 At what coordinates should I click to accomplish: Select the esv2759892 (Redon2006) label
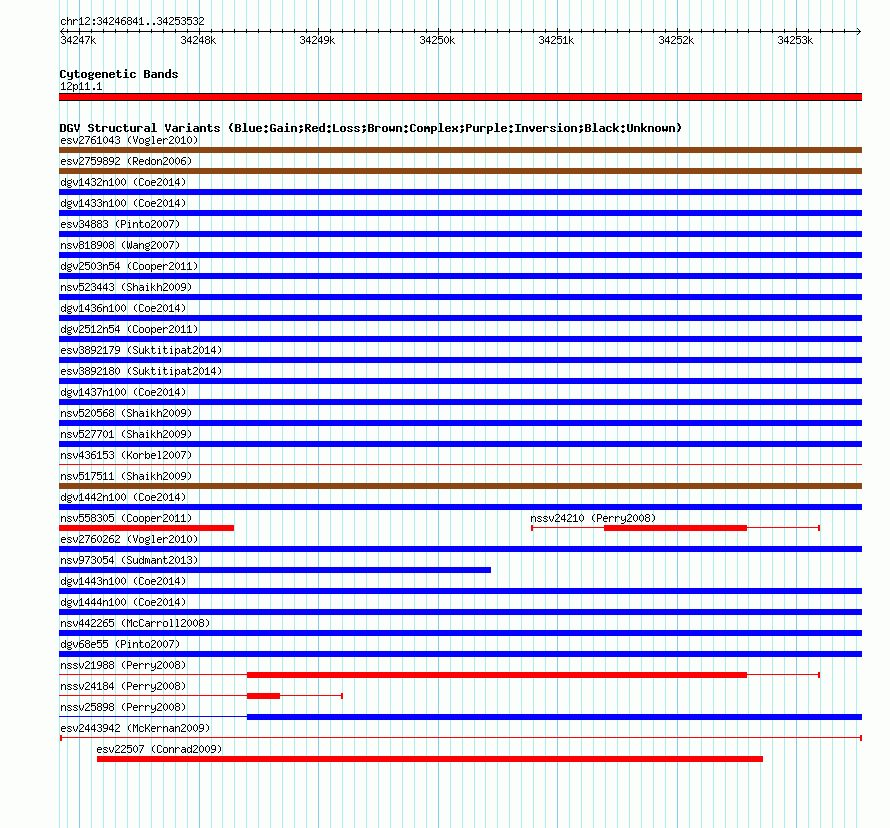click(x=126, y=161)
